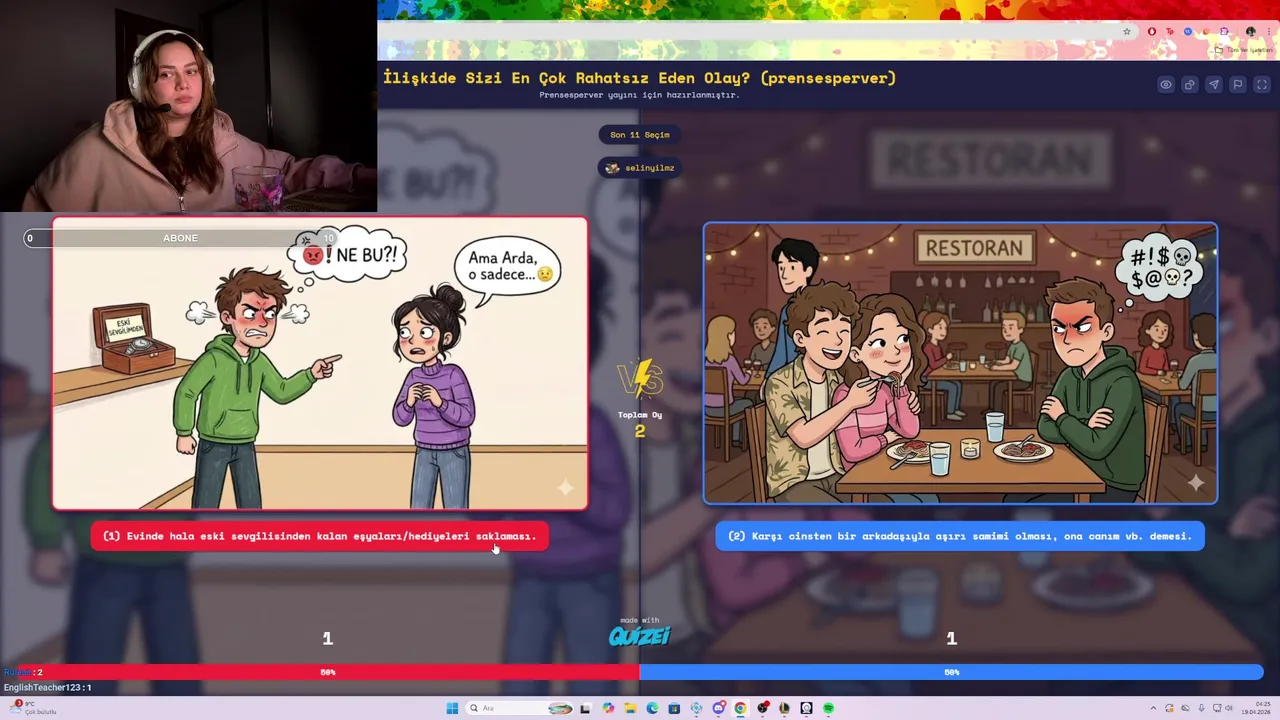Open Spotify from the taskbar
Viewport: 1280px width, 720px height.
(828, 708)
